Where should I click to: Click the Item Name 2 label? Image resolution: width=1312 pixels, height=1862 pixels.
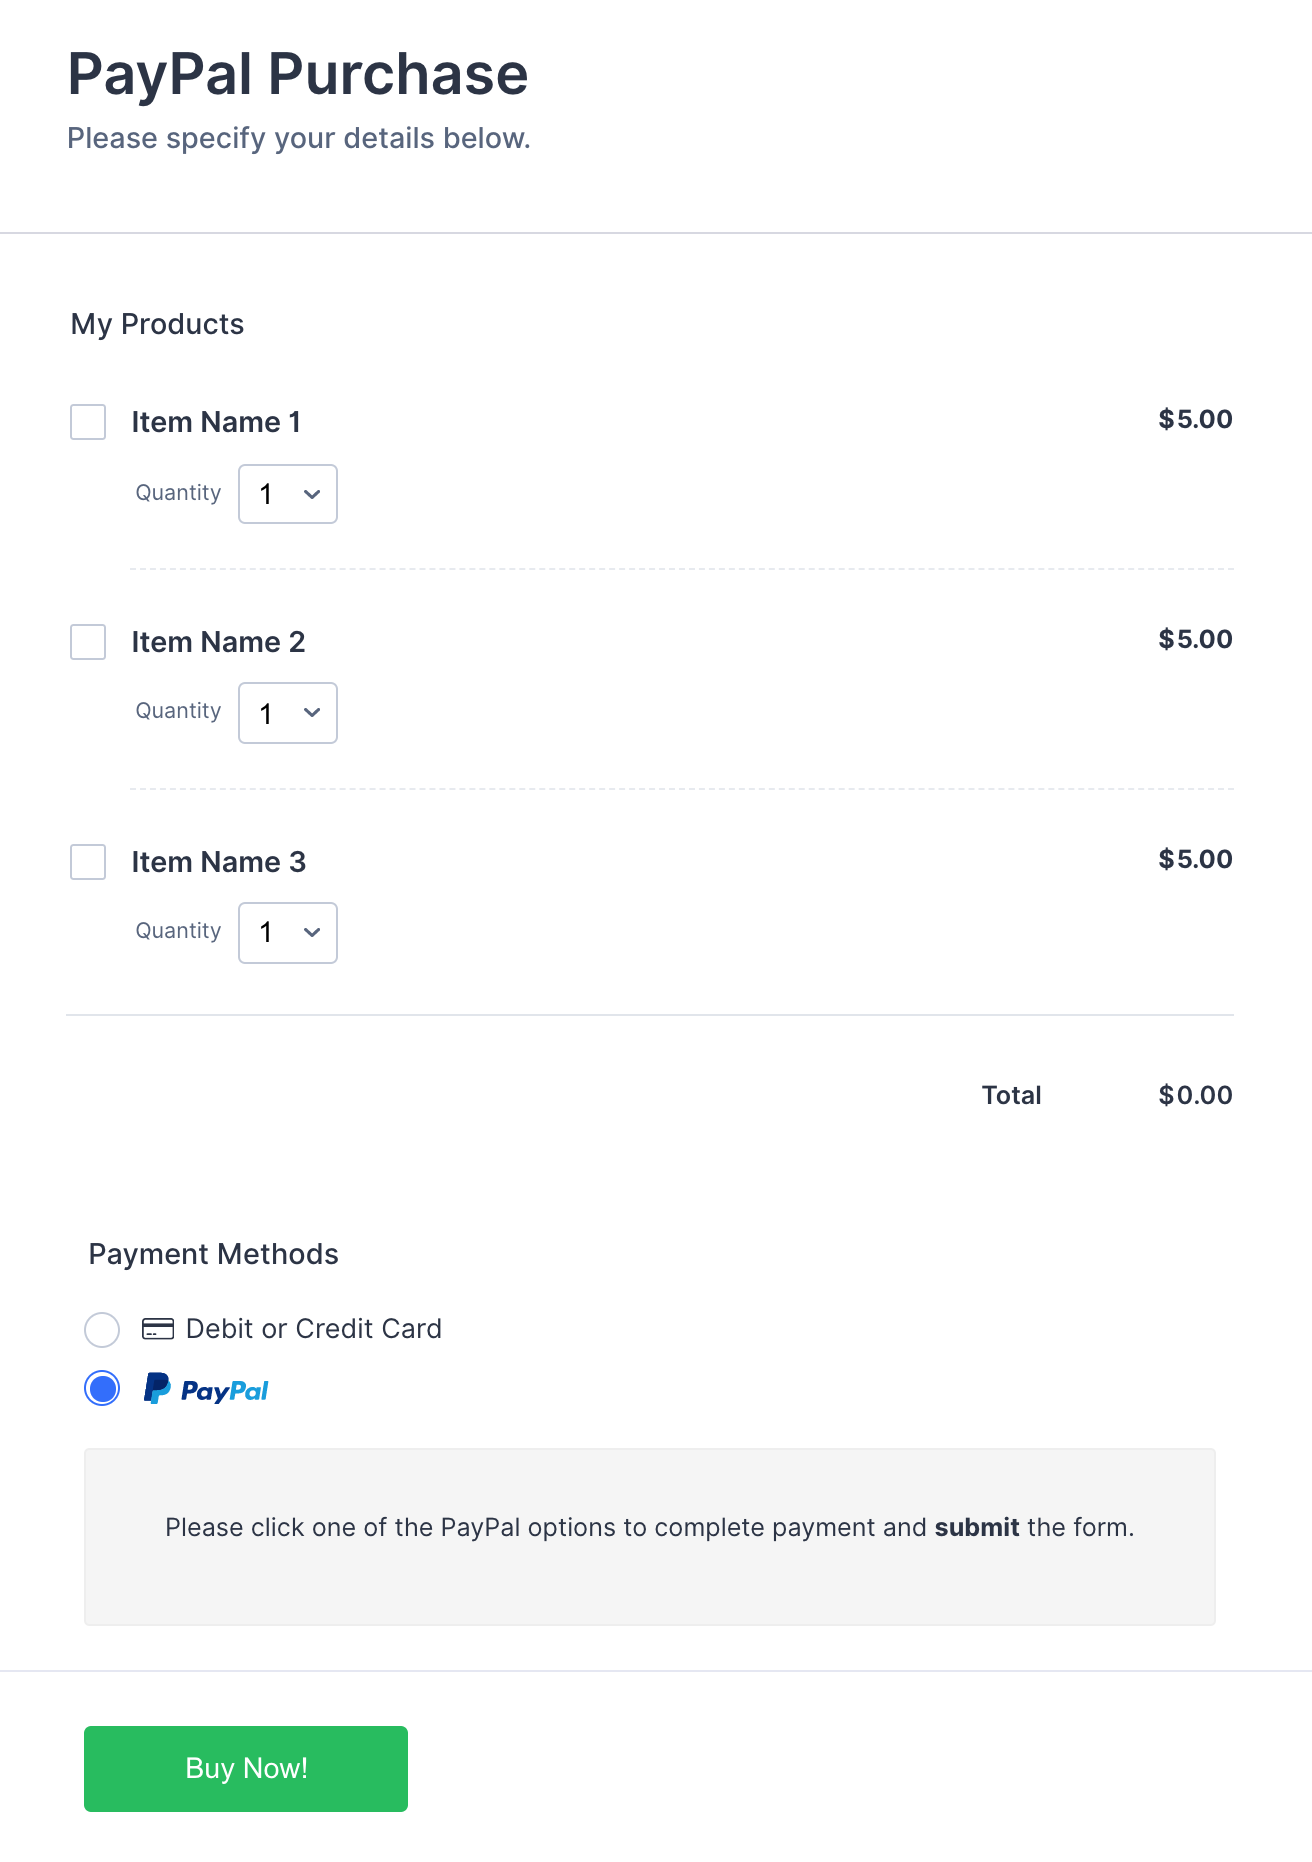pyautogui.click(x=218, y=642)
